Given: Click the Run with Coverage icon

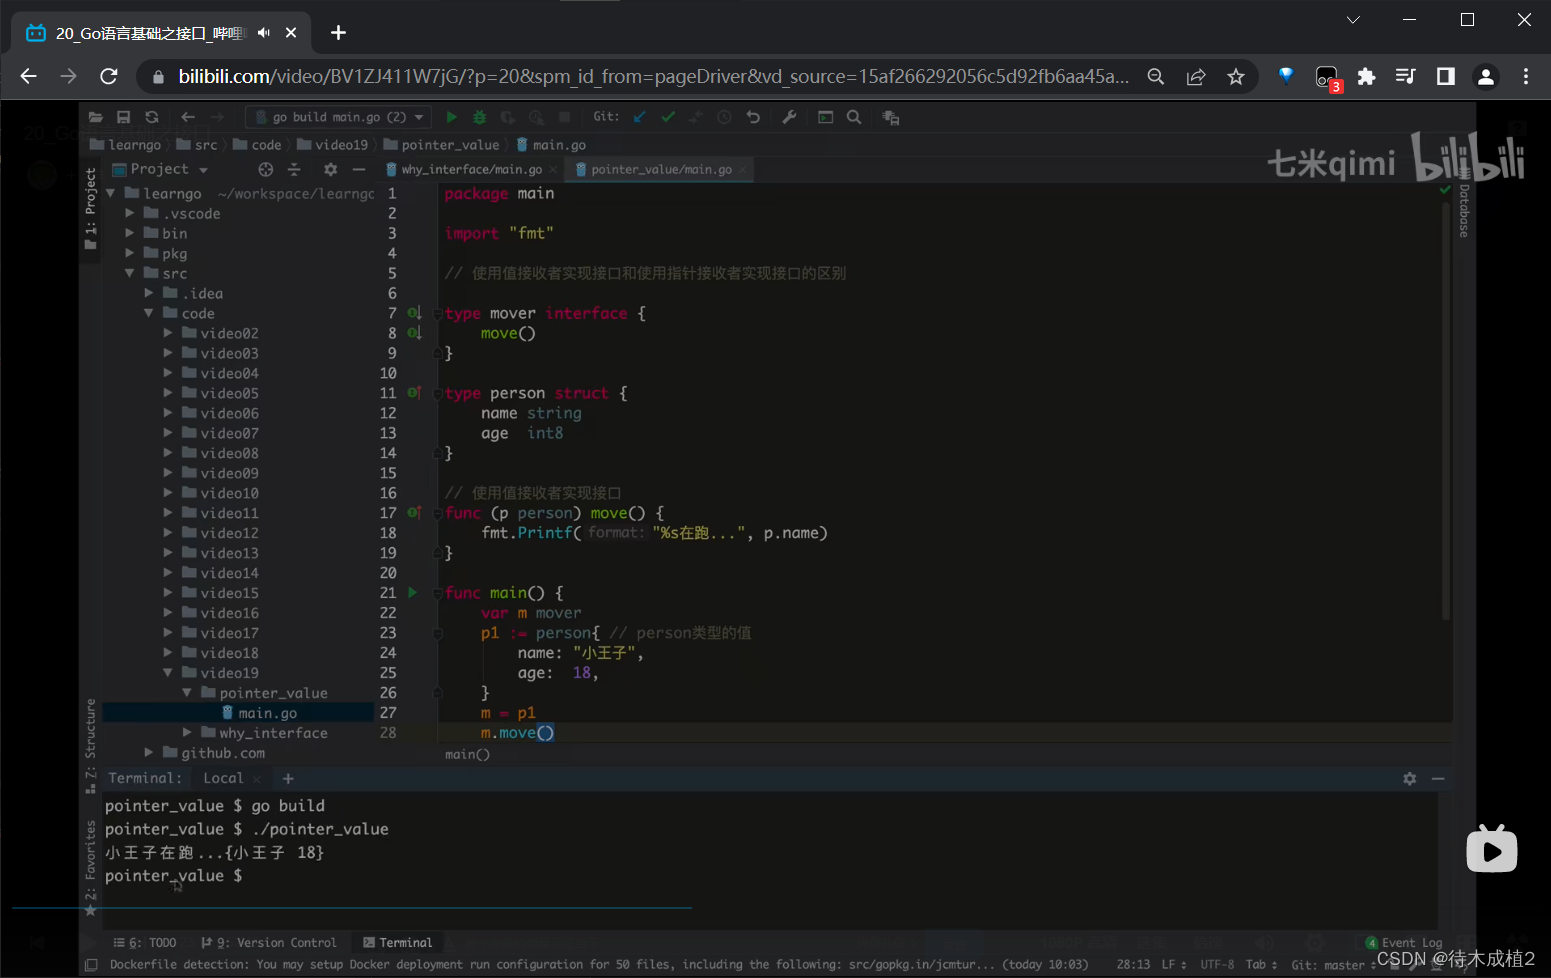Looking at the screenshot, I should (508, 117).
